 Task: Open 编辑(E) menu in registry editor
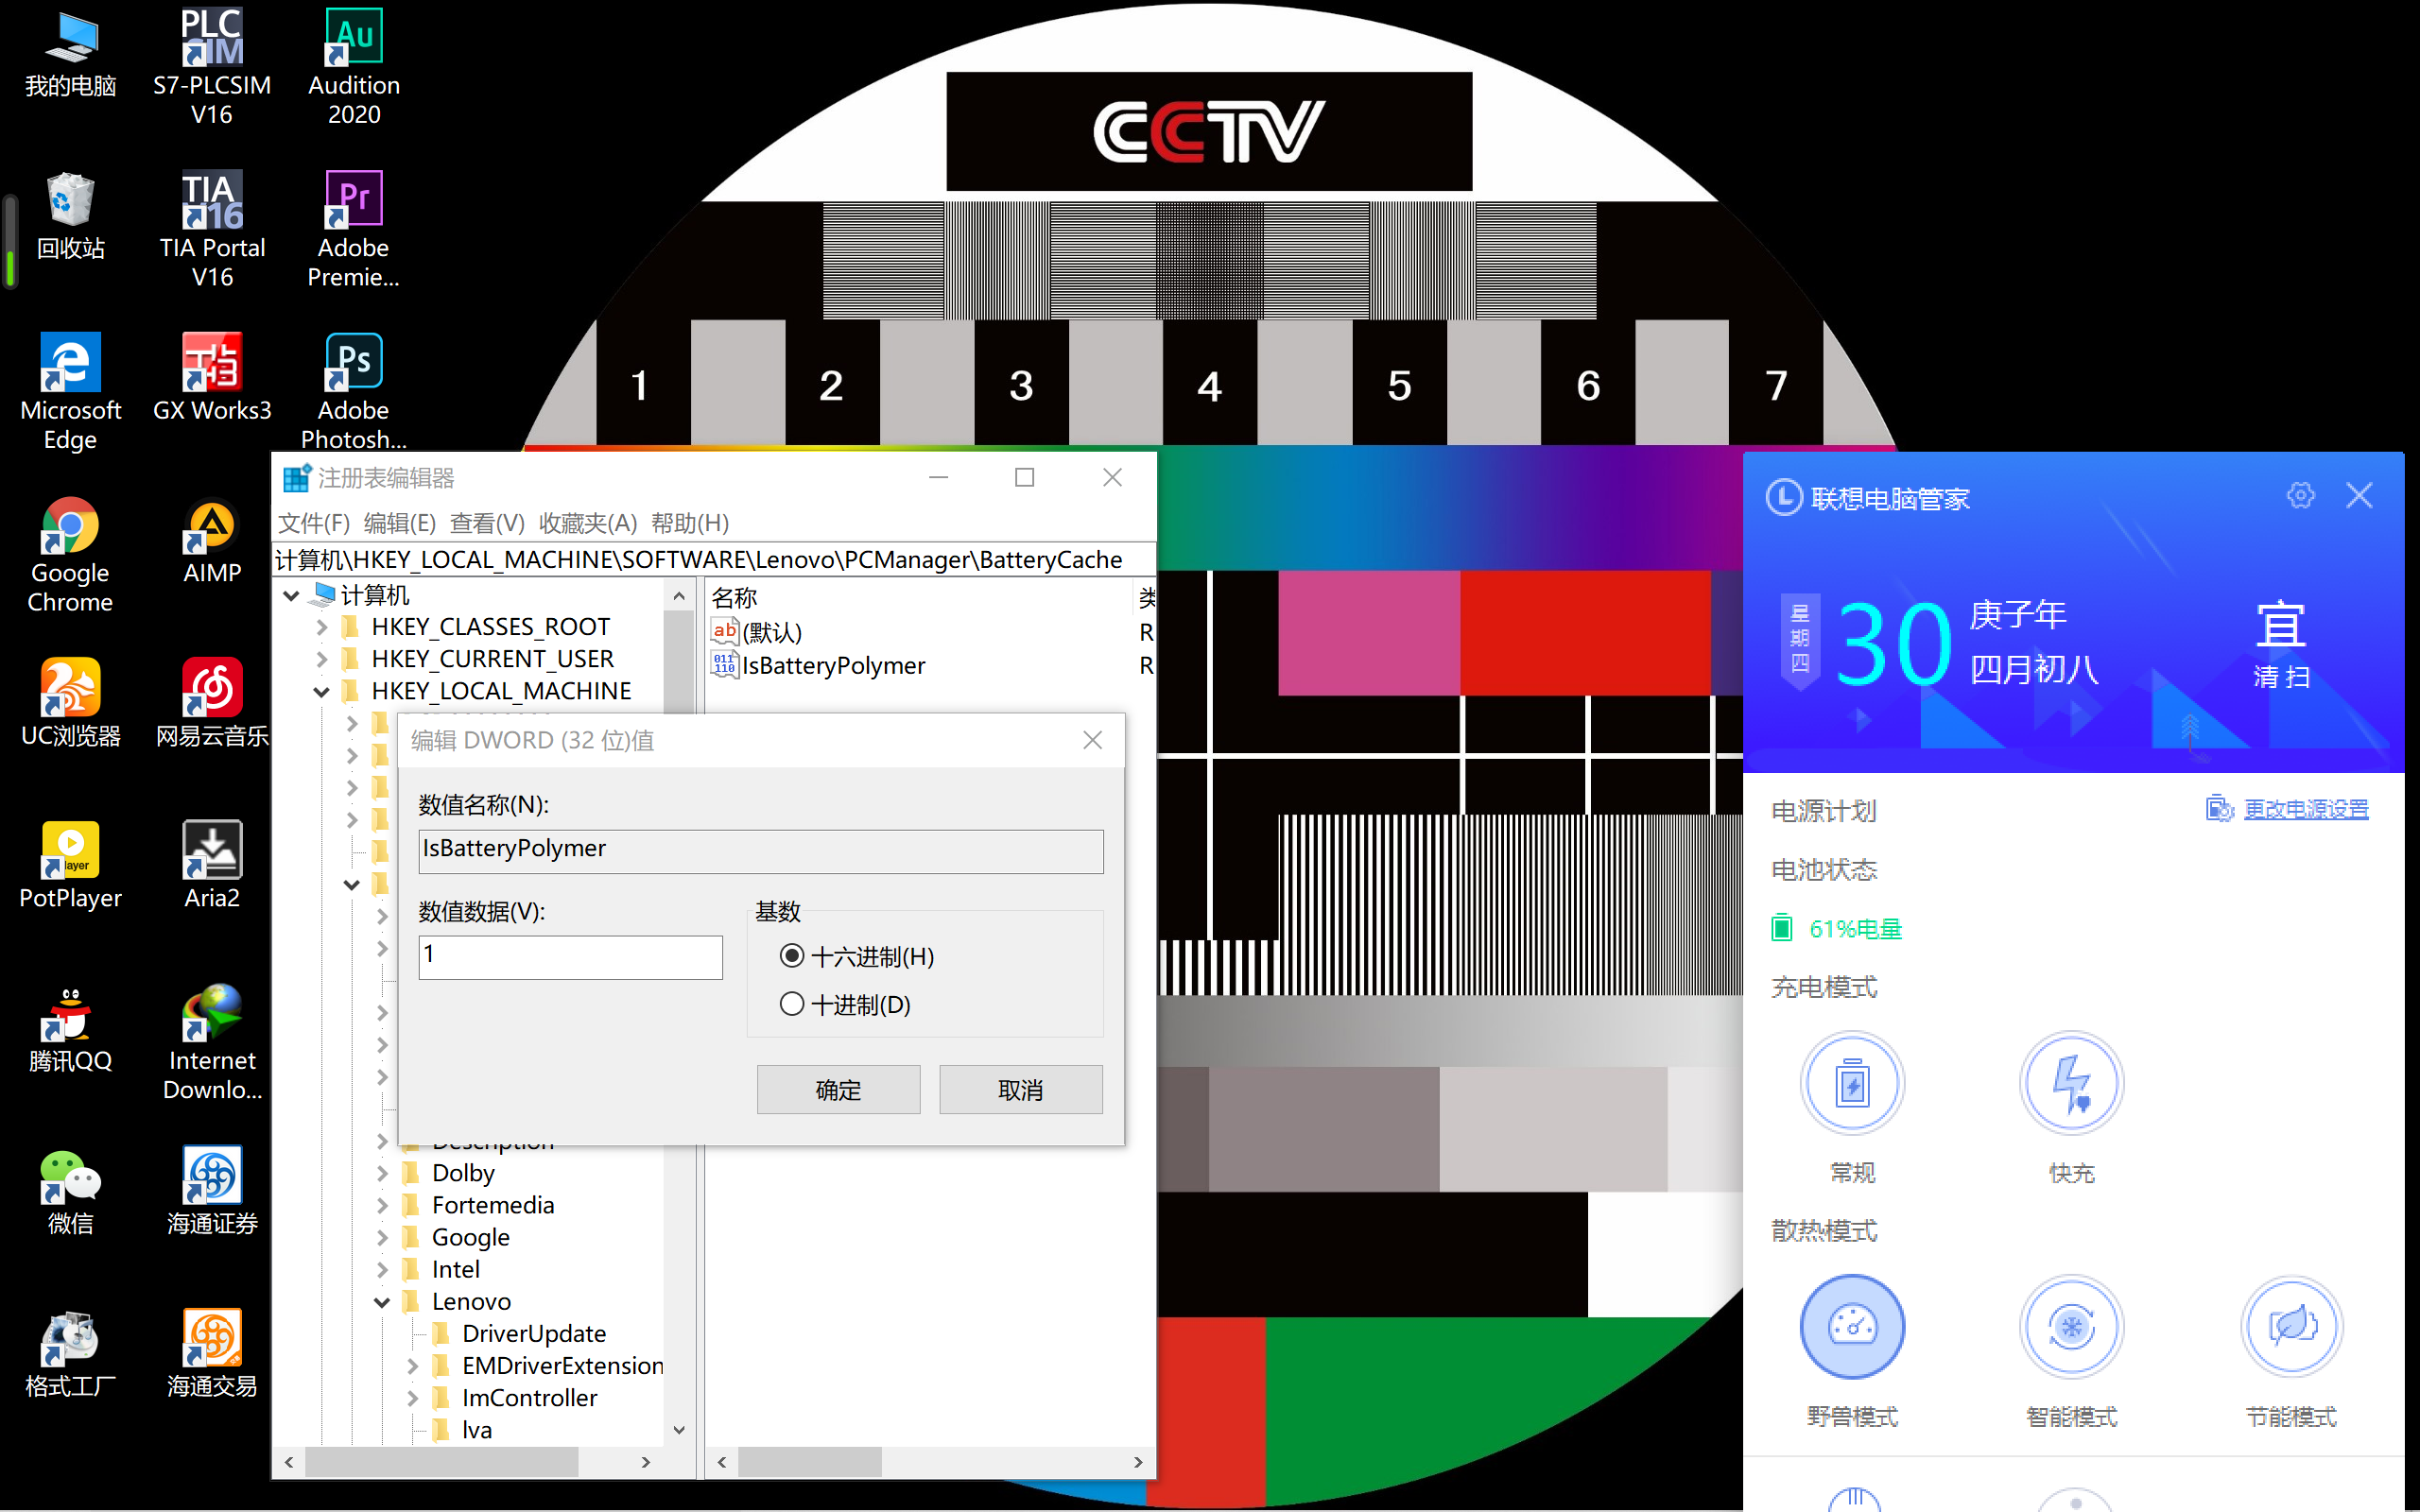coord(400,523)
